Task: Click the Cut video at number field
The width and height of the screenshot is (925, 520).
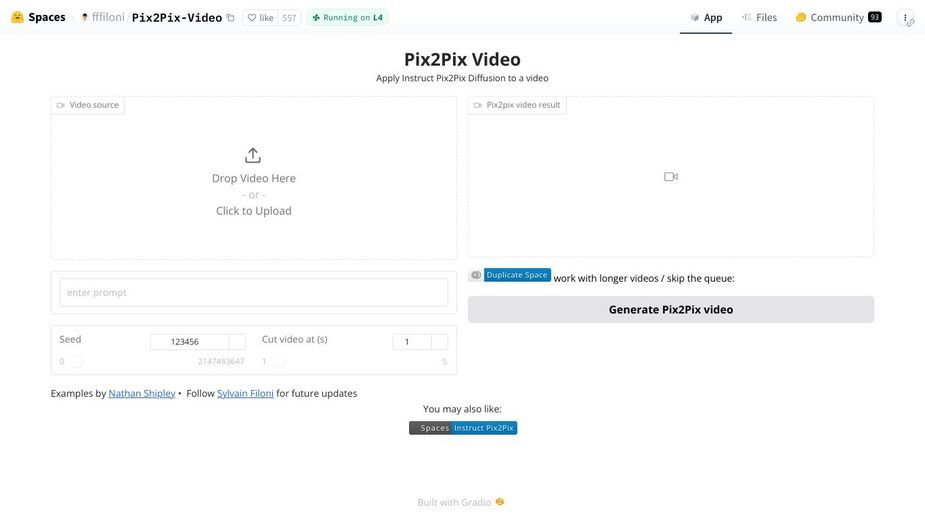Action: [412, 342]
